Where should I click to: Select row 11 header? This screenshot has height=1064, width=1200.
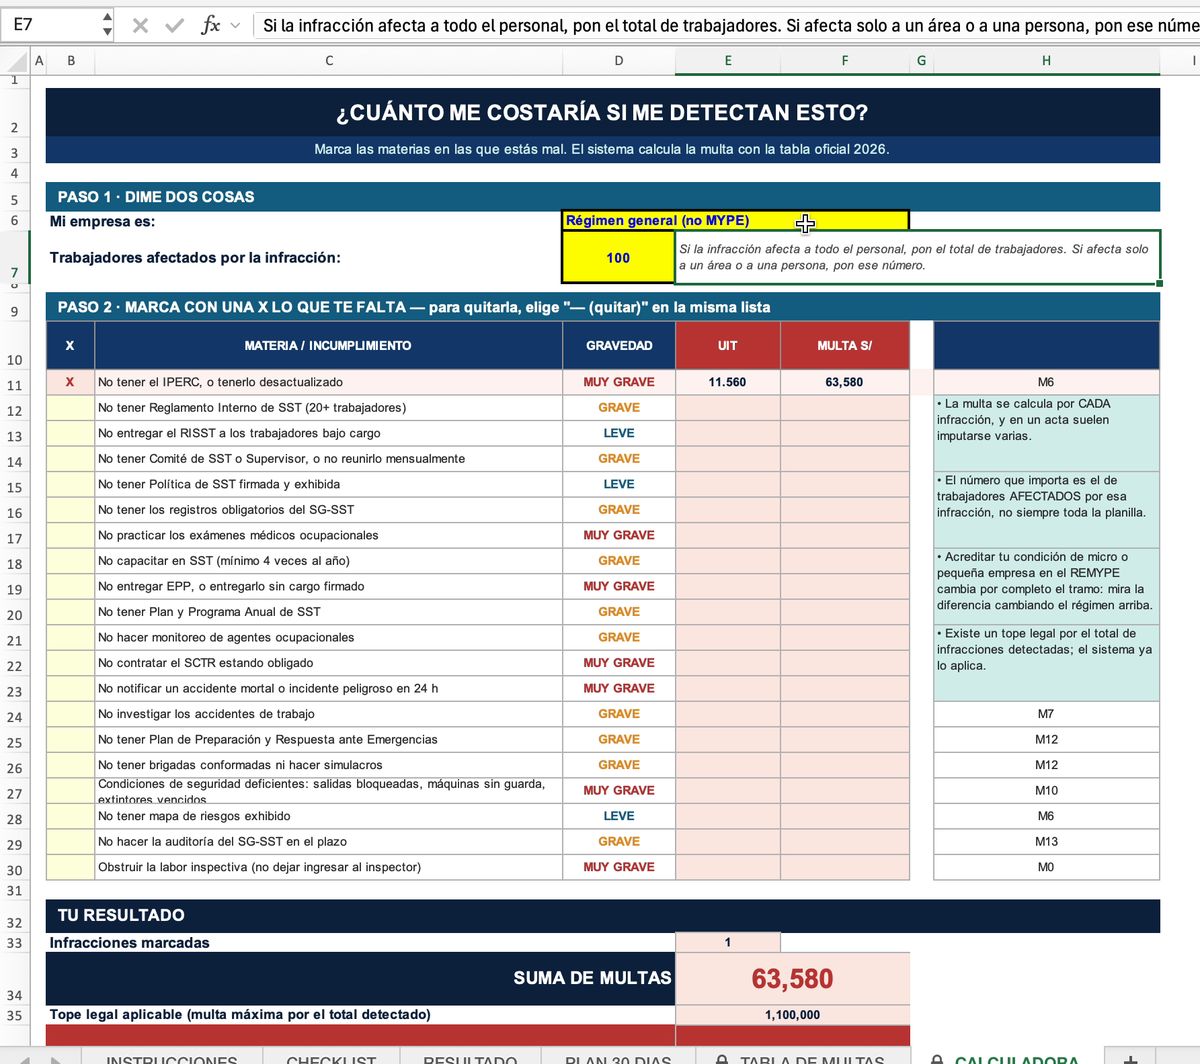point(15,385)
